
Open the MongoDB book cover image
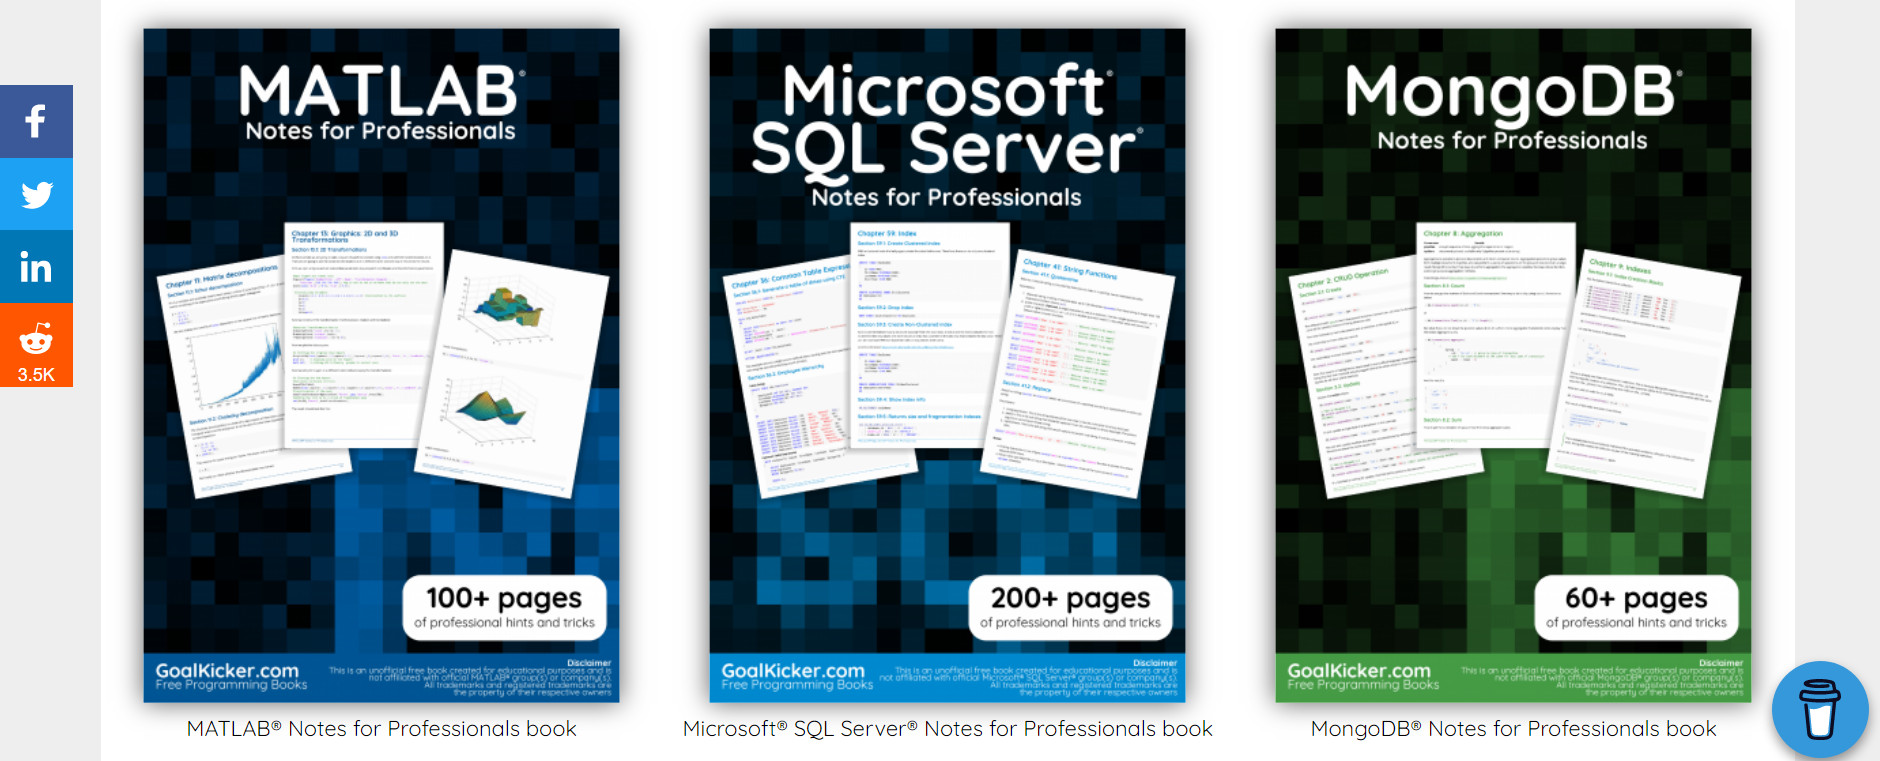tap(1513, 365)
